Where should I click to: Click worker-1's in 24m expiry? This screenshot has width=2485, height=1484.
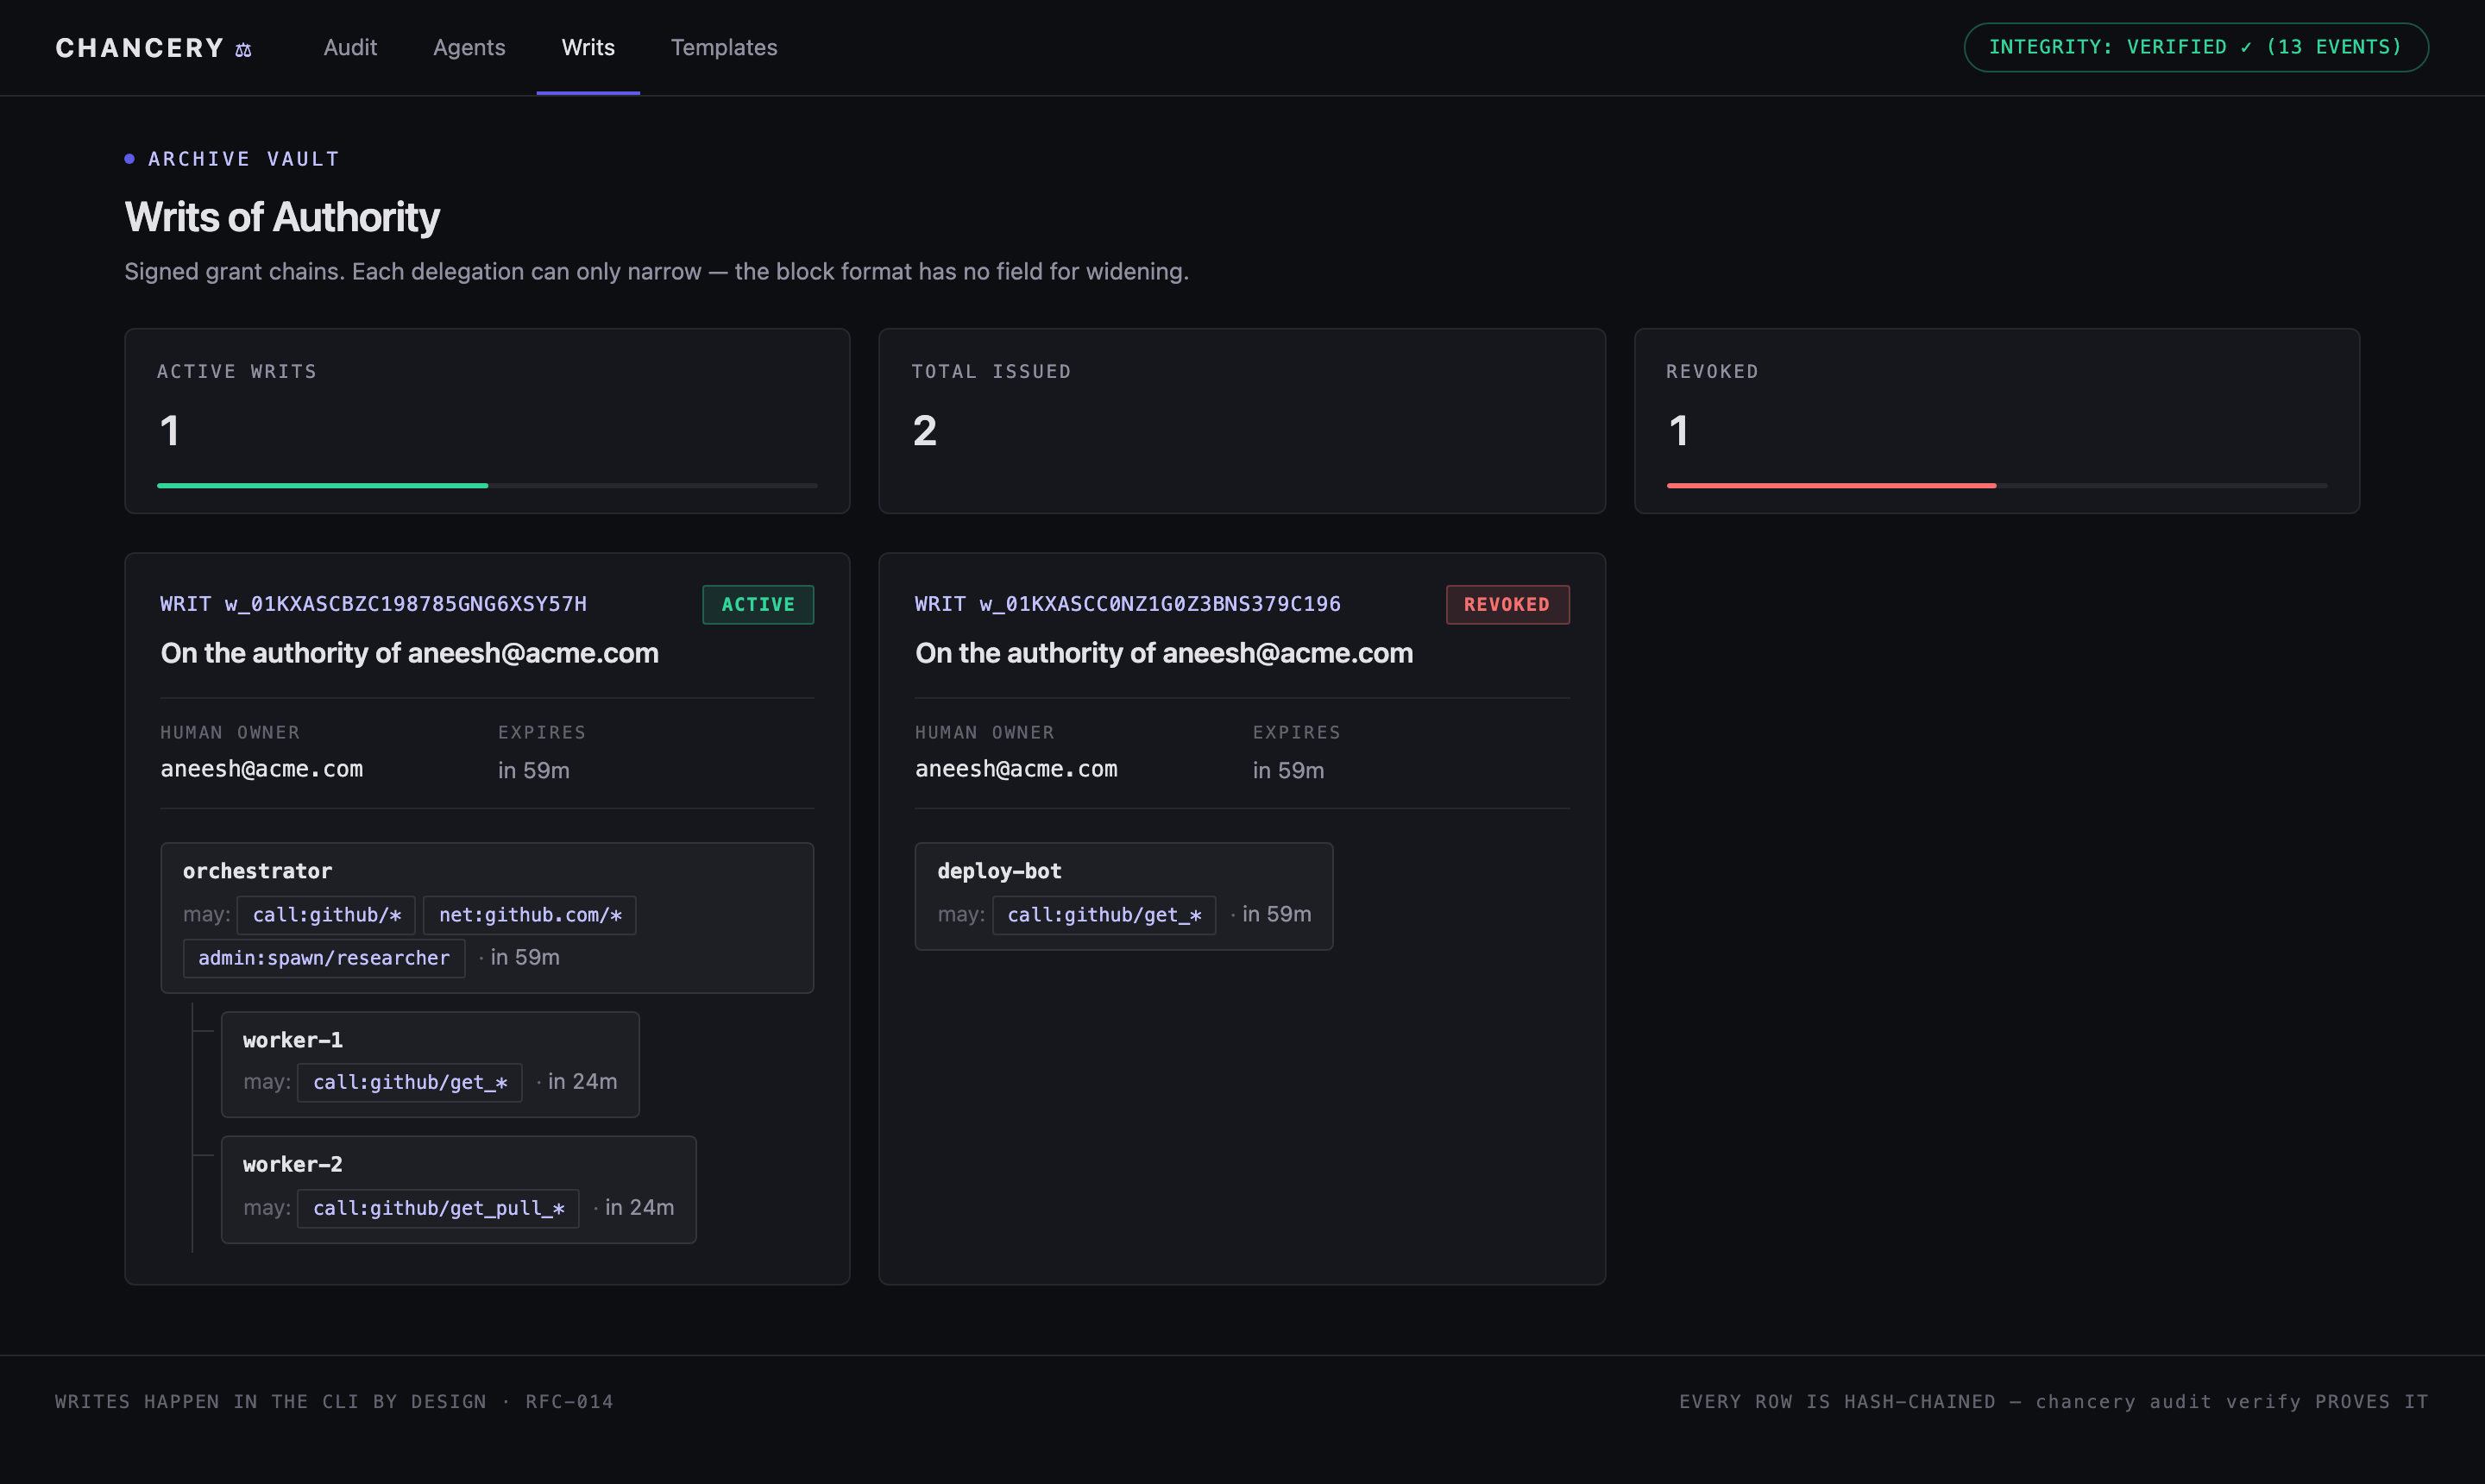(x=582, y=1081)
